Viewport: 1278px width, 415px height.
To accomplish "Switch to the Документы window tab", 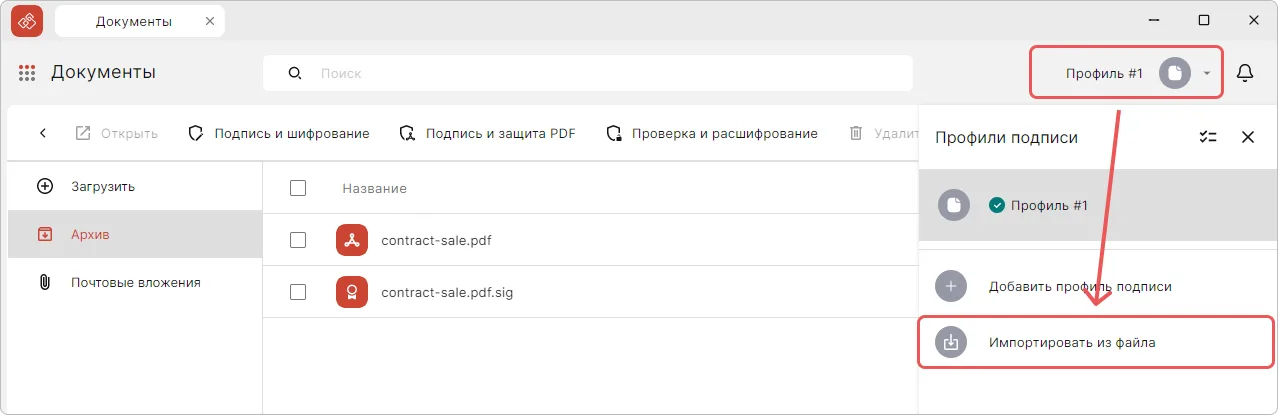I will click(x=140, y=21).
